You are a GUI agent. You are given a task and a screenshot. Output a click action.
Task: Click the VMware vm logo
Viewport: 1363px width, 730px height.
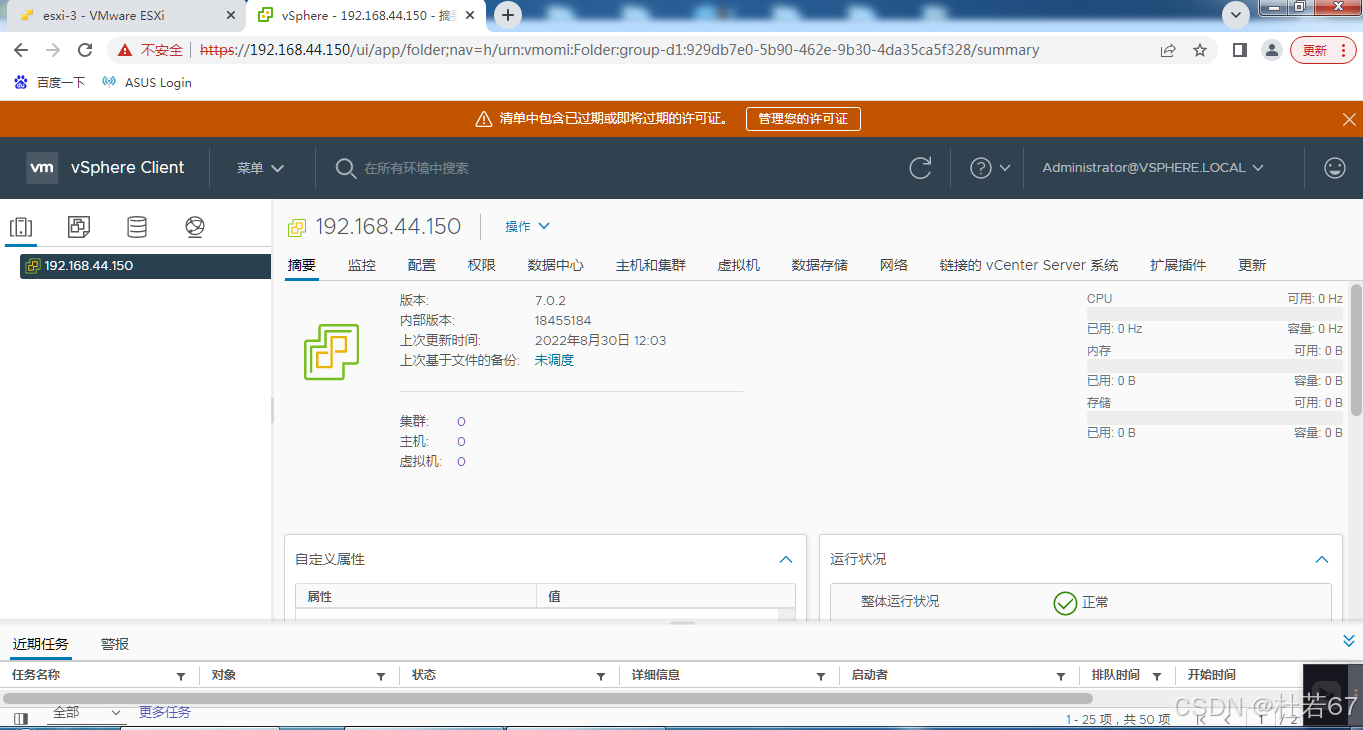tap(42, 168)
